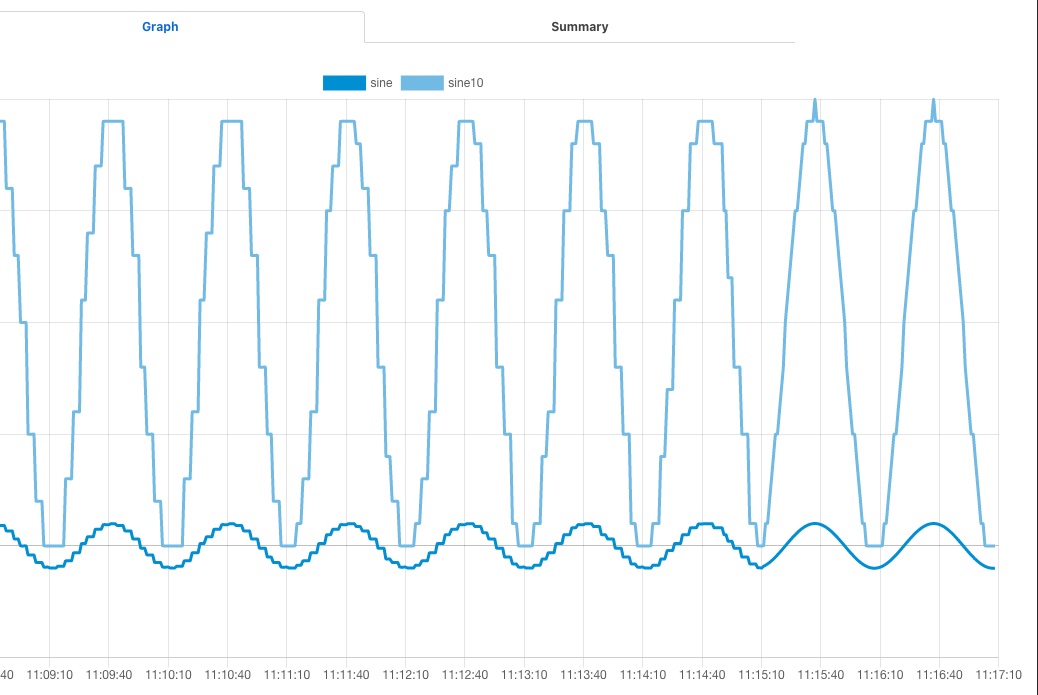Click the smooth sine crest above 11:15:40
Image resolution: width=1038 pixels, height=695 pixels.
coord(816,523)
